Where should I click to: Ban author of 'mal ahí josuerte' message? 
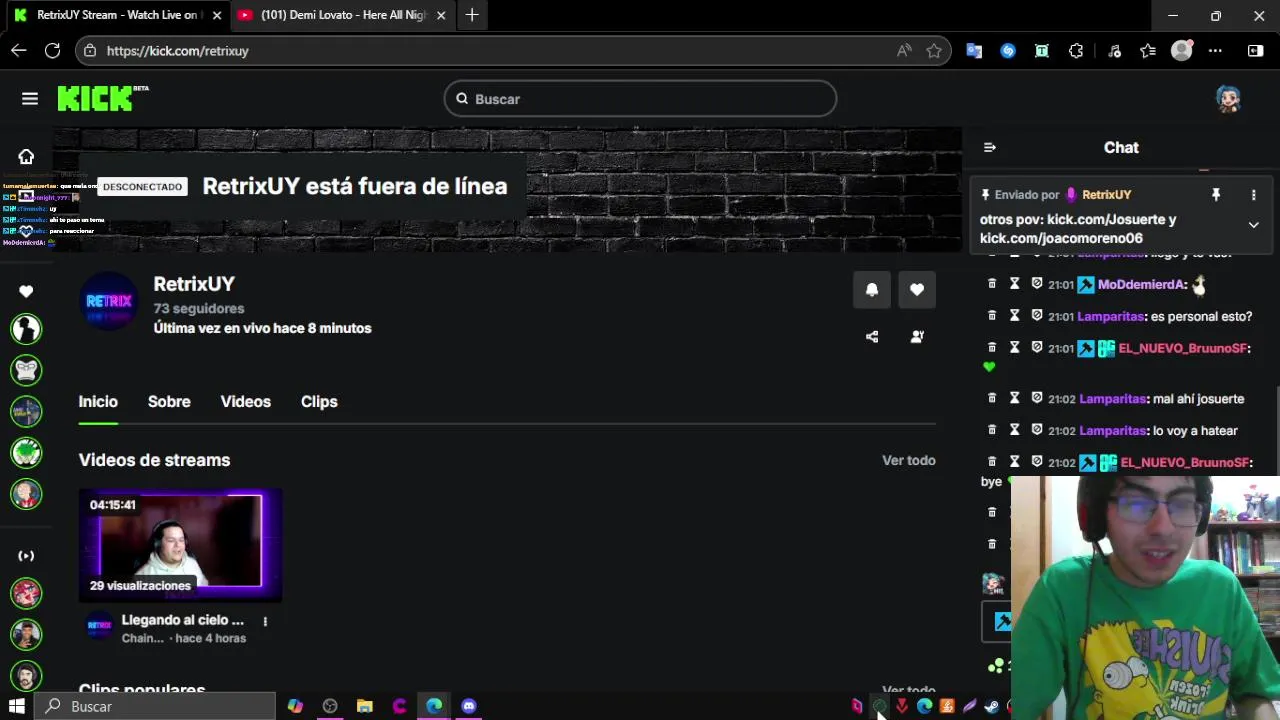1037,398
